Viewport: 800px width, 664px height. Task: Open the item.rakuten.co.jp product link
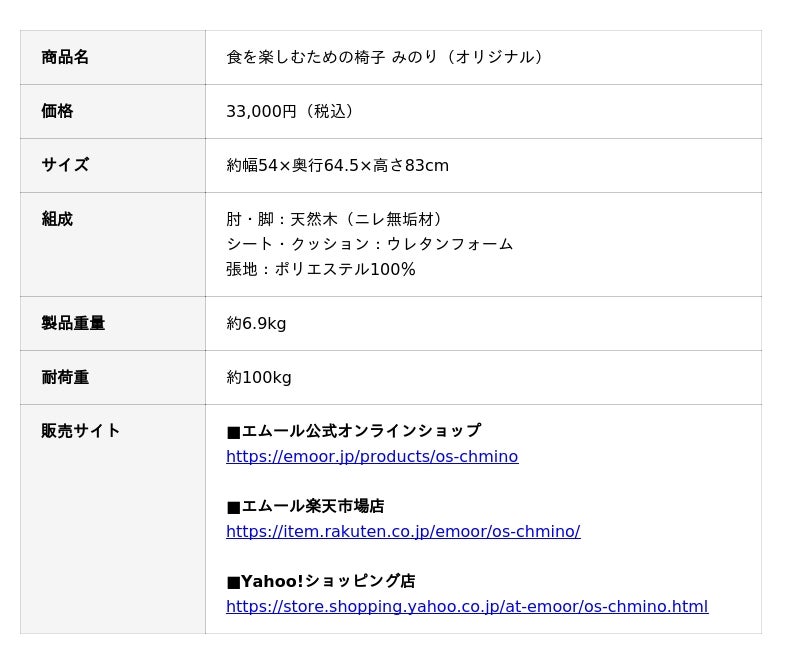[x=403, y=532]
